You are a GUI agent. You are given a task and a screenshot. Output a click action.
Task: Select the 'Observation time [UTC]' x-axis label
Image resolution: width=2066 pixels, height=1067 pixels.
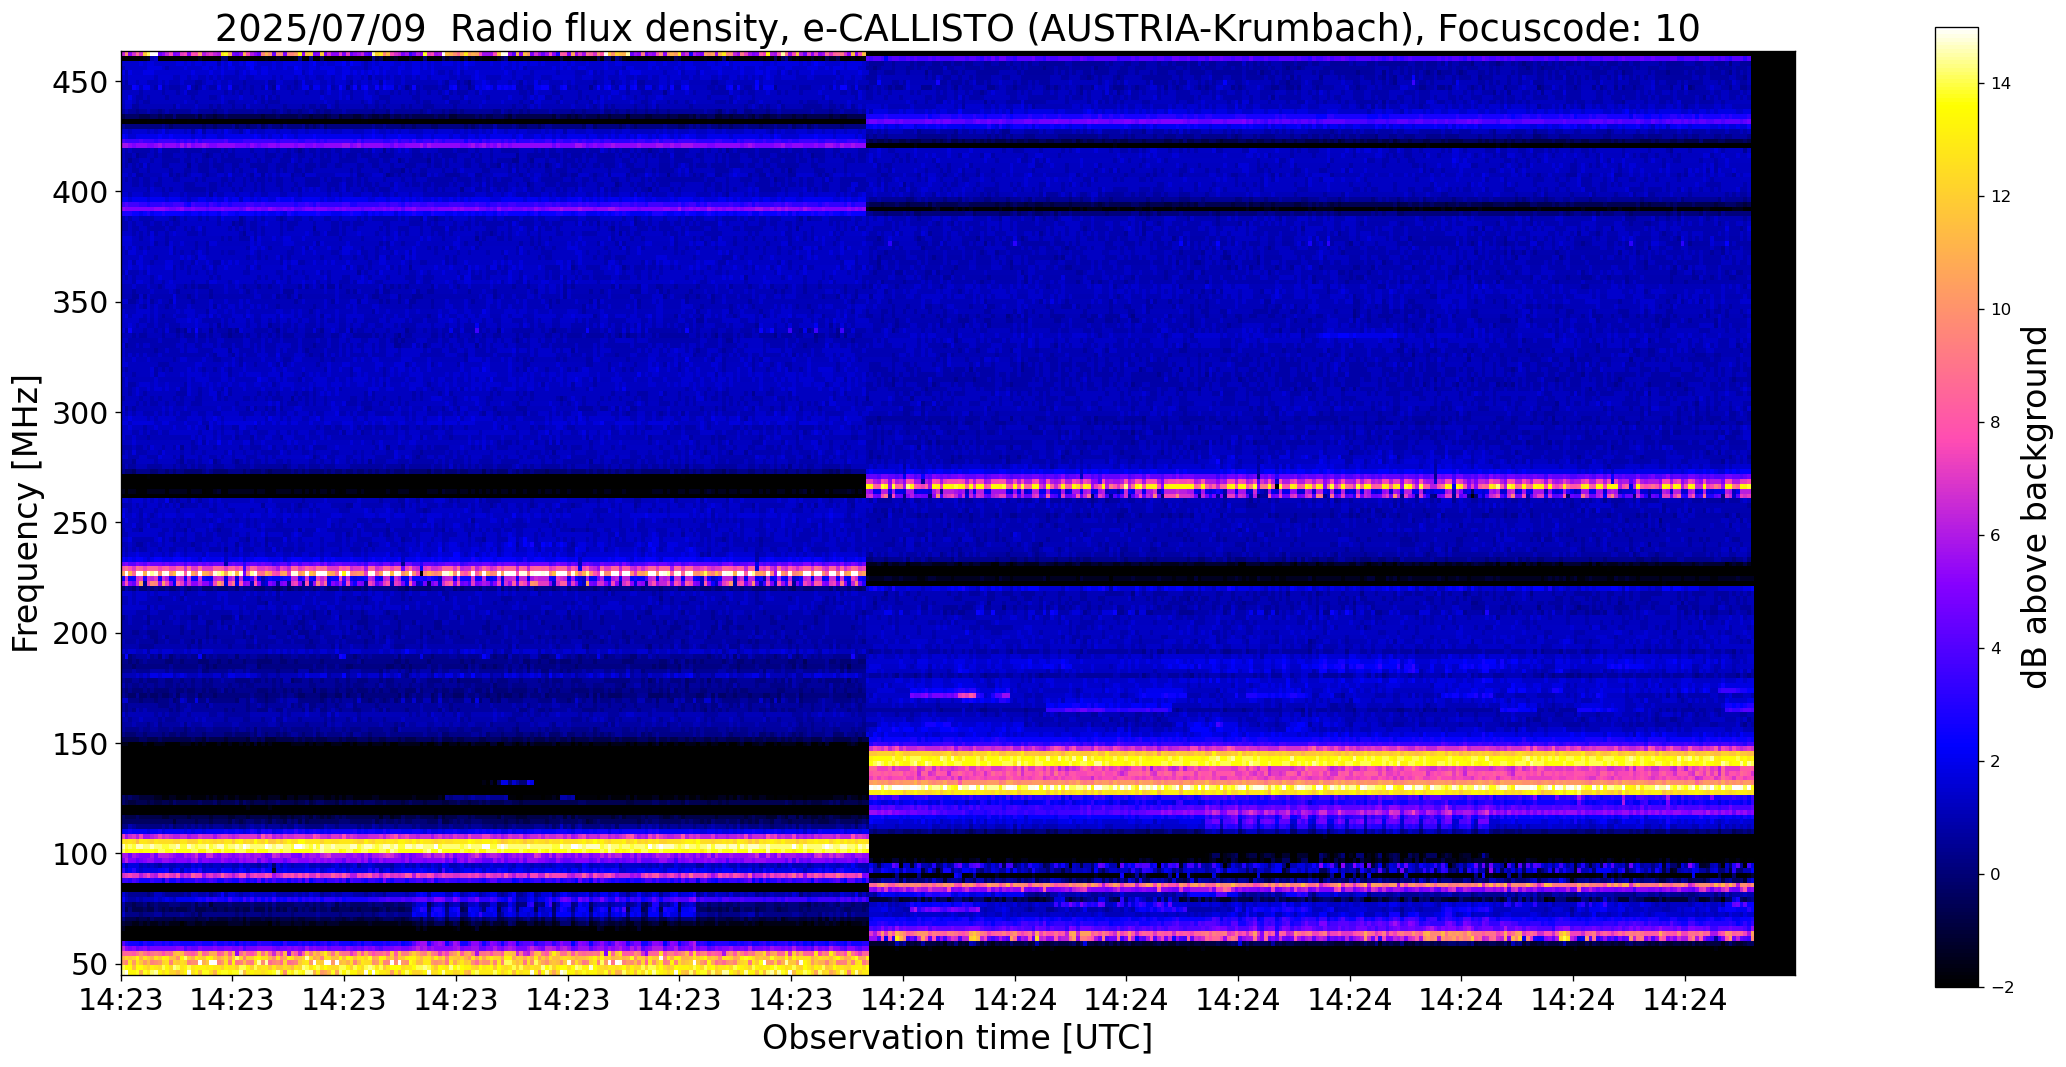tap(957, 1038)
